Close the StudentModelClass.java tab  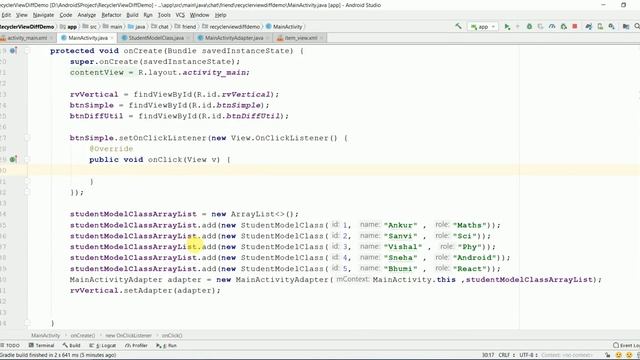point(188,38)
